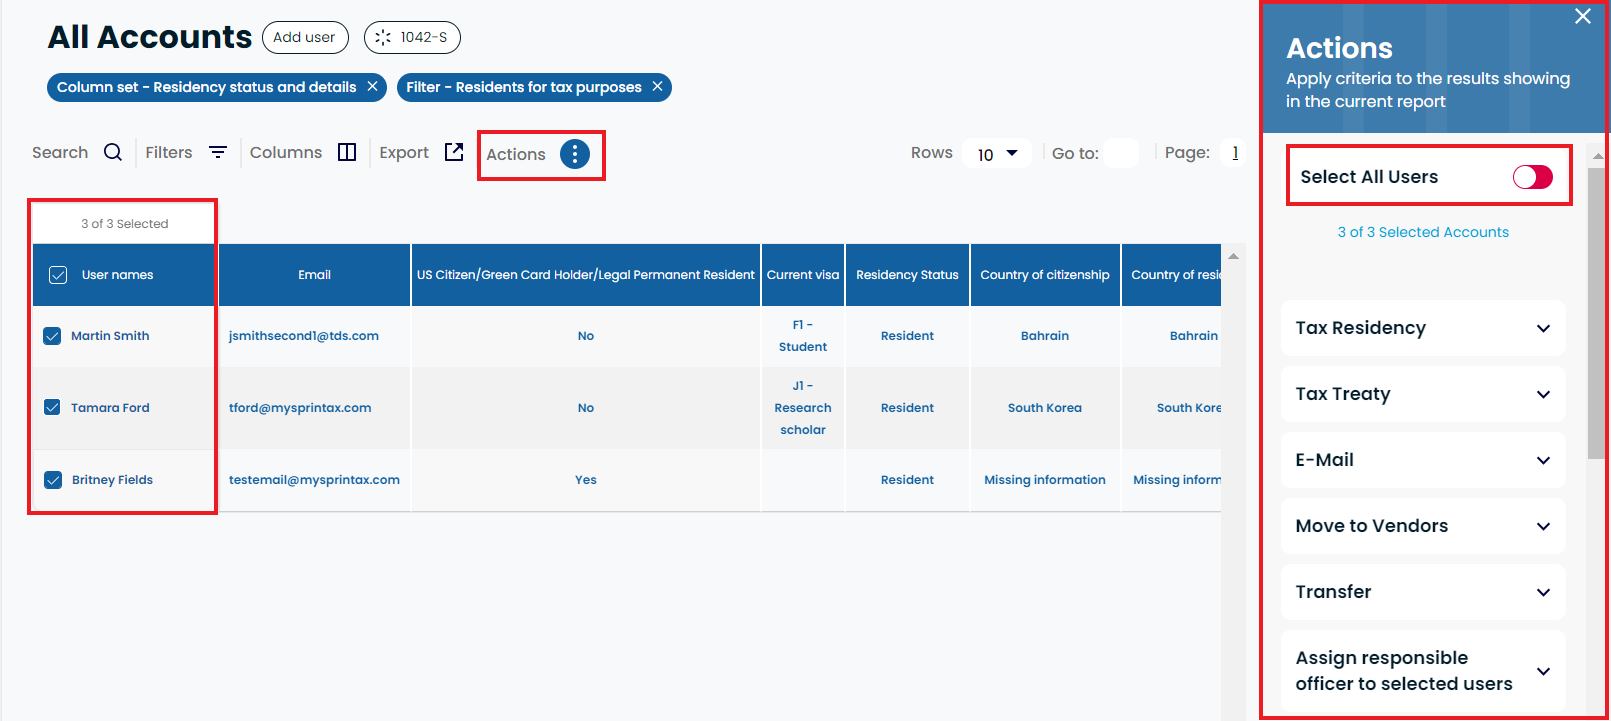The image size is (1611, 721).
Task: Toggle the Select All Users switch
Action: click(x=1532, y=177)
